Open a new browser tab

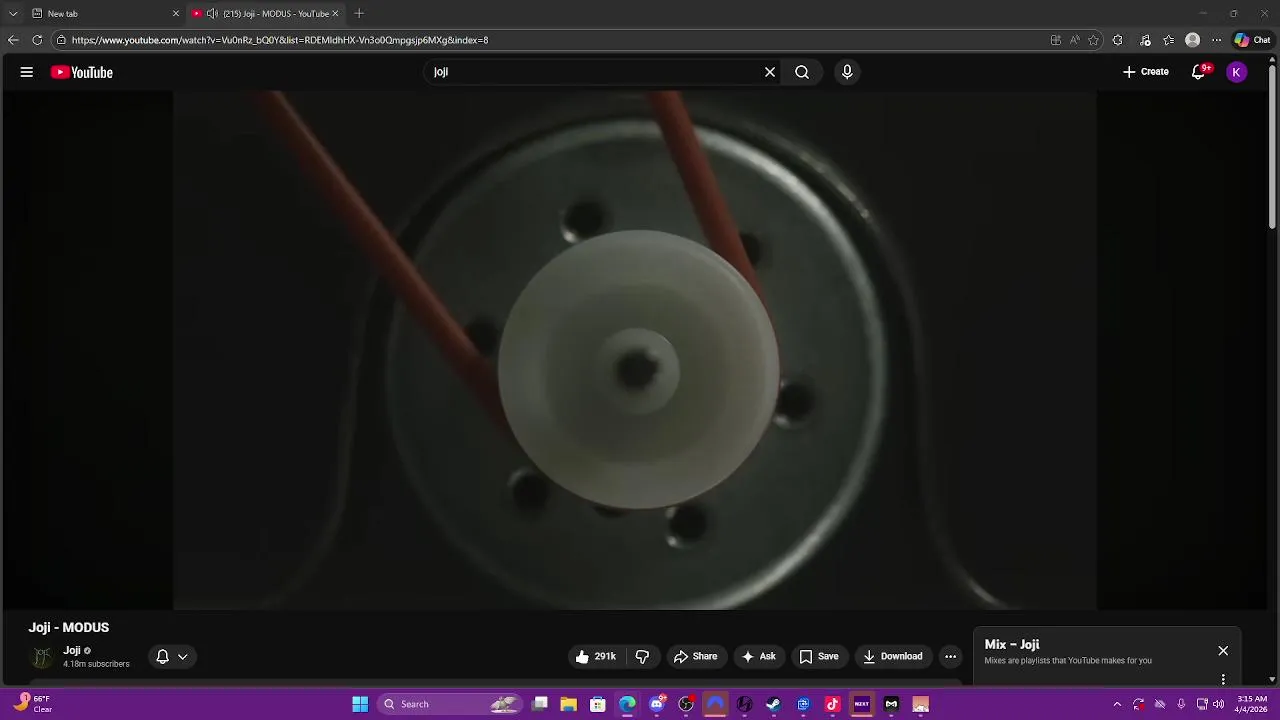click(x=359, y=14)
